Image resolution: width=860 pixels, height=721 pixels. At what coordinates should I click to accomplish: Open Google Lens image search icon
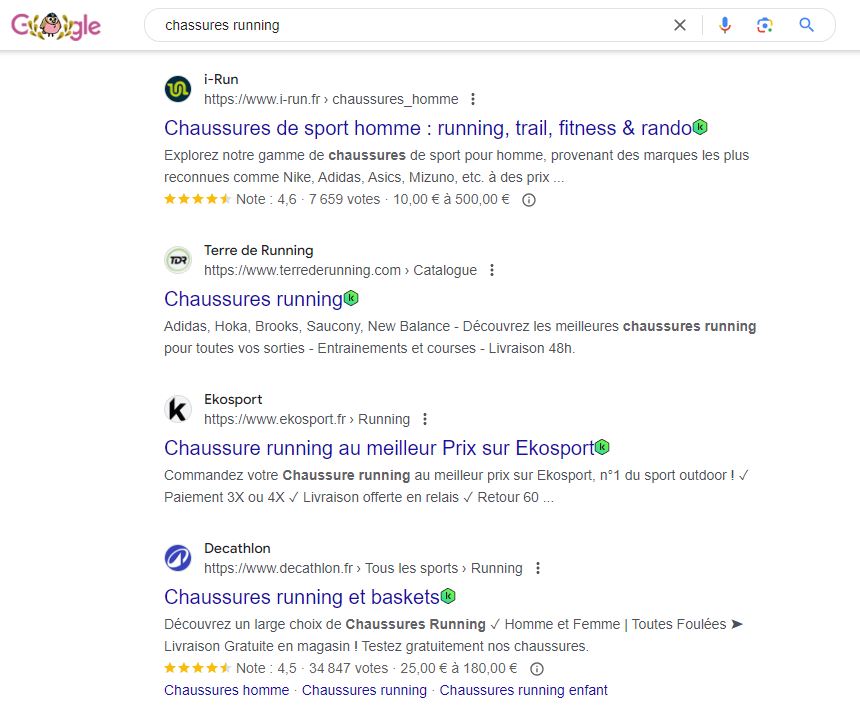tap(765, 25)
